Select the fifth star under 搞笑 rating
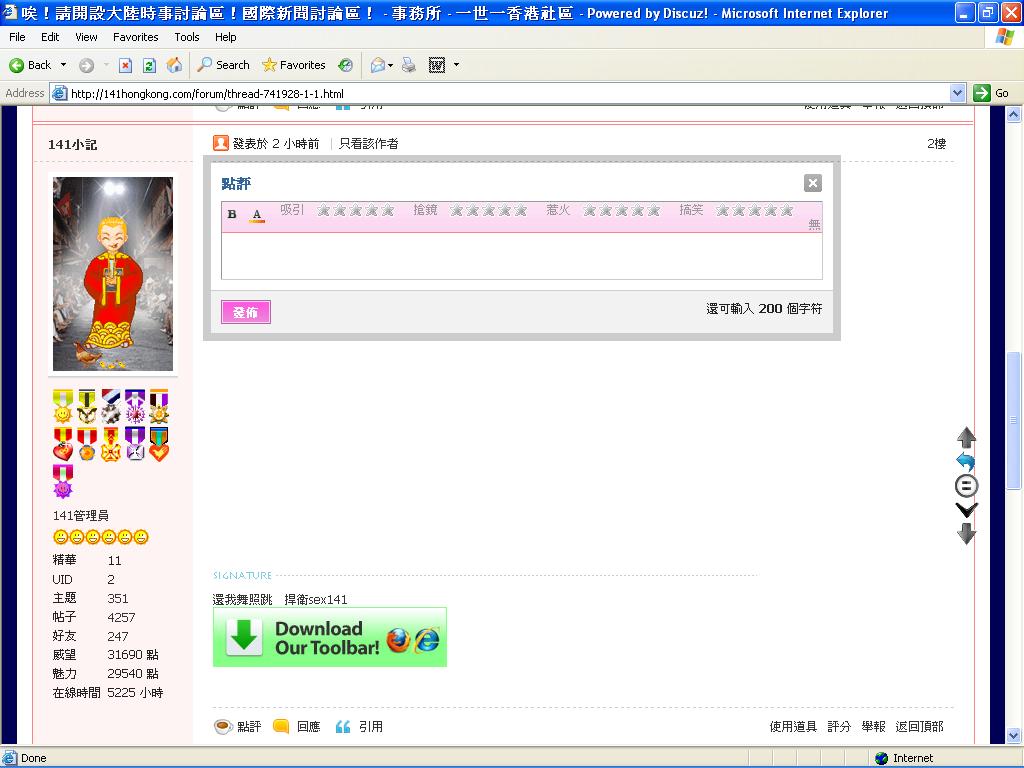The height and width of the screenshot is (768, 1024). coord(787,210)
